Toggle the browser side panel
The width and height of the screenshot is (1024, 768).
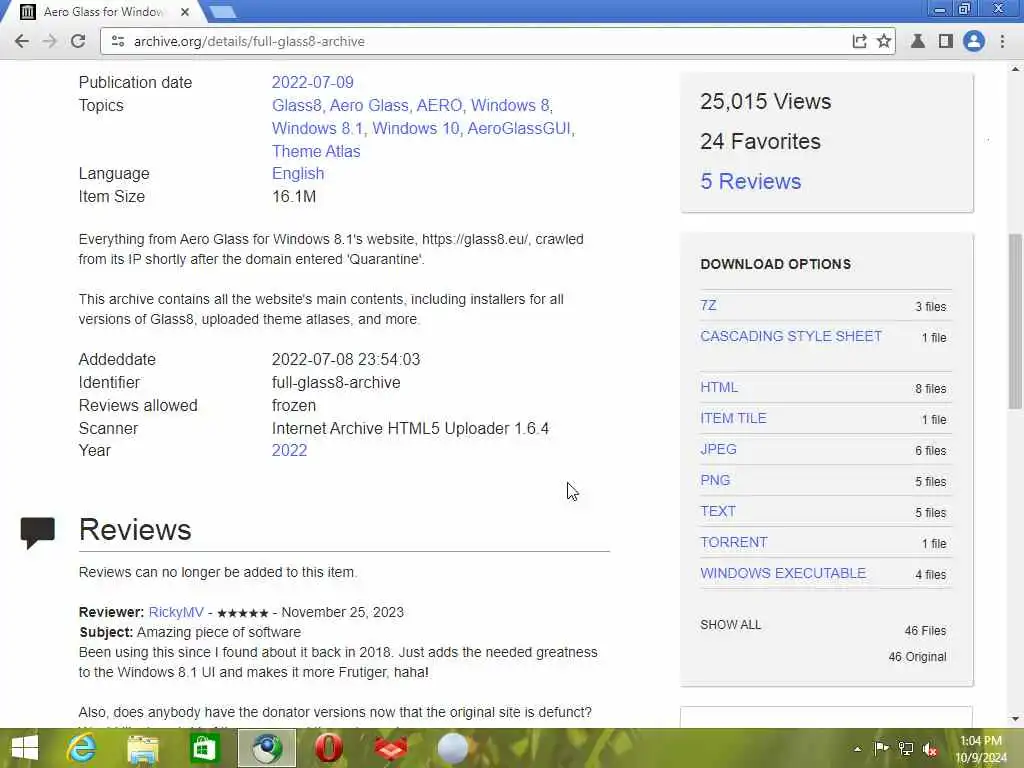[x=946, y=41]
